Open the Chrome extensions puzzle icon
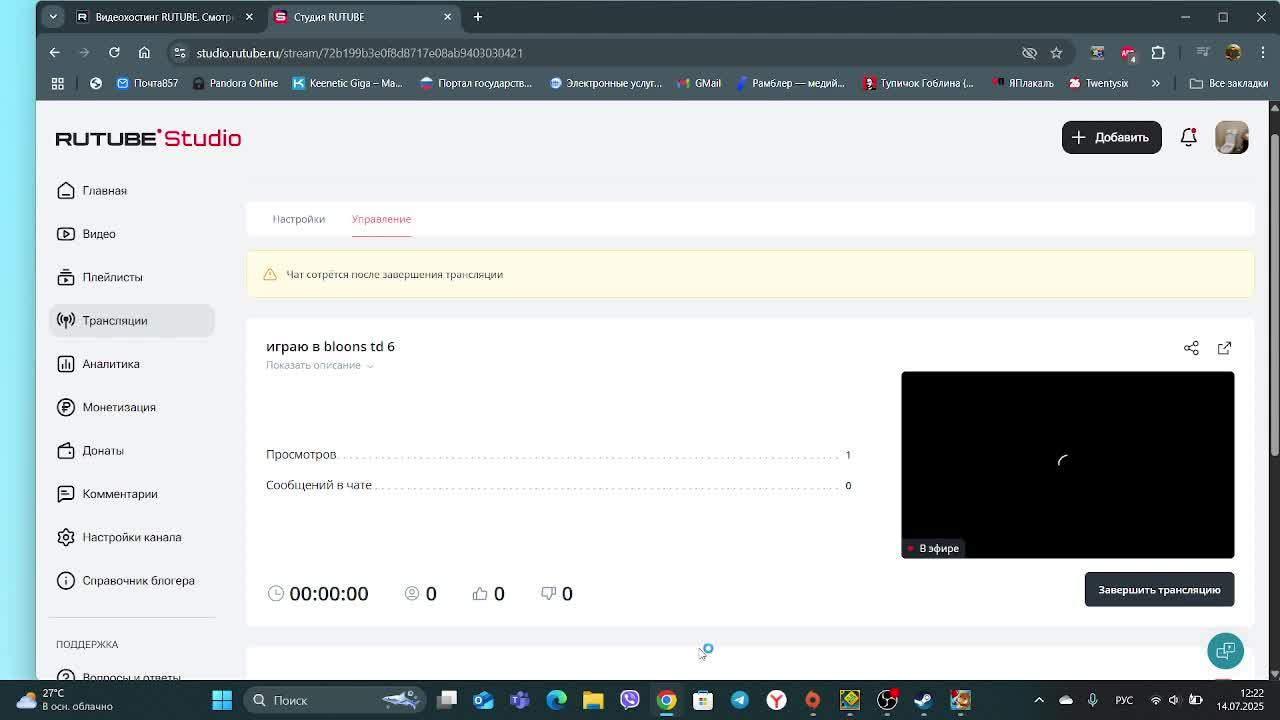 pyautogui.click(x=1158, y=53)
